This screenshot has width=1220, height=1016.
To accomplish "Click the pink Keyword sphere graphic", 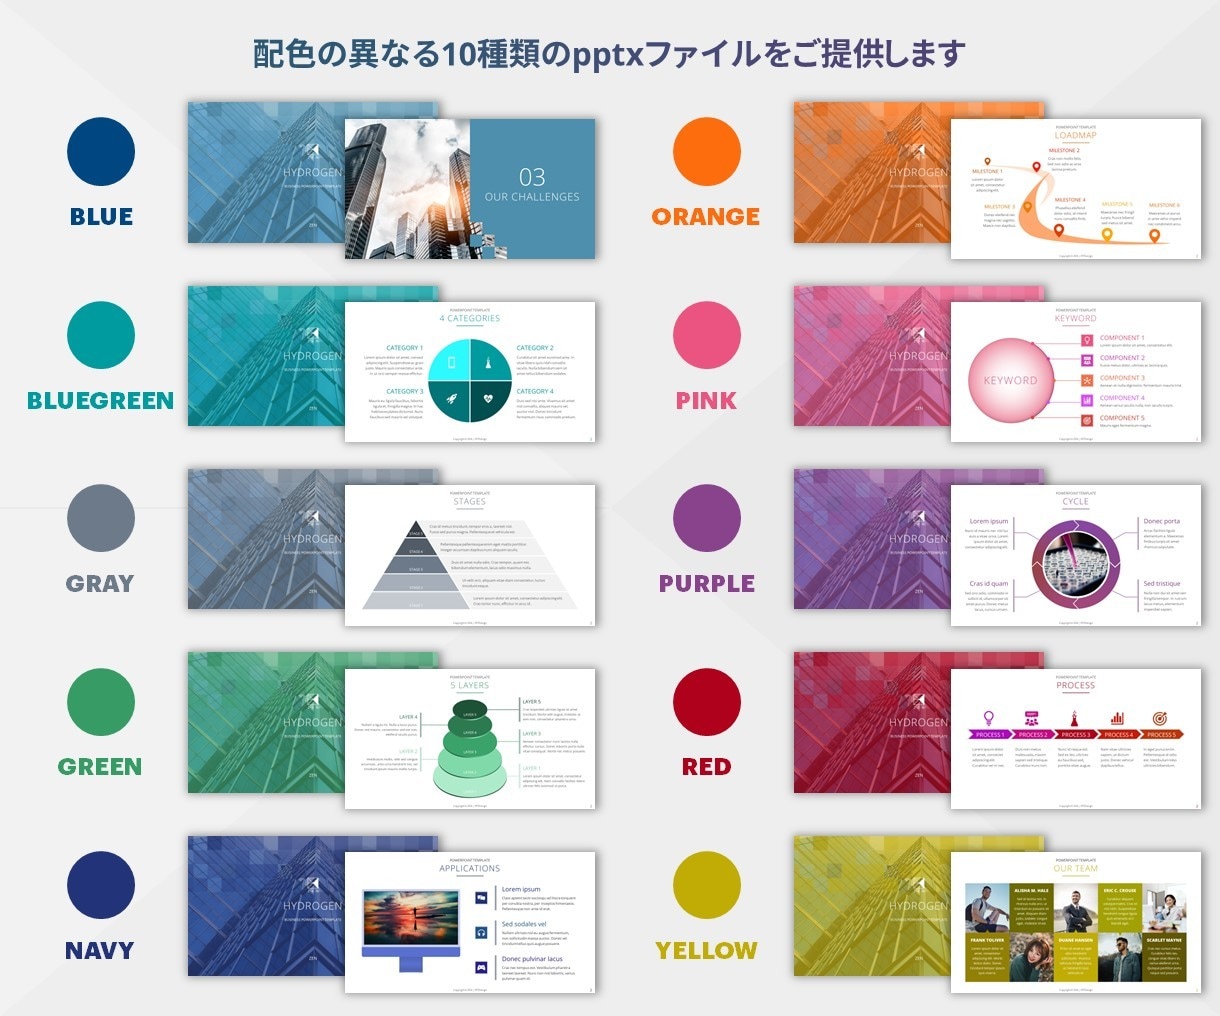I will pos(1010,380).
